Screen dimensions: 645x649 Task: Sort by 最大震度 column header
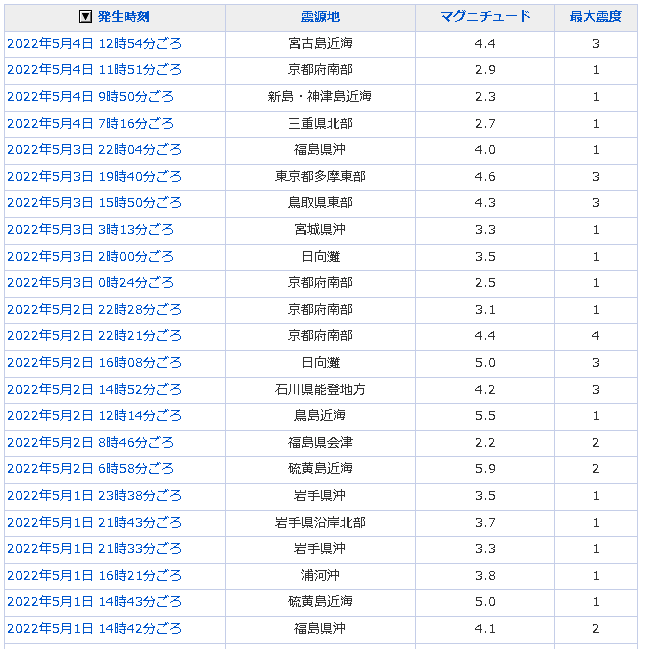coord(595,17)
